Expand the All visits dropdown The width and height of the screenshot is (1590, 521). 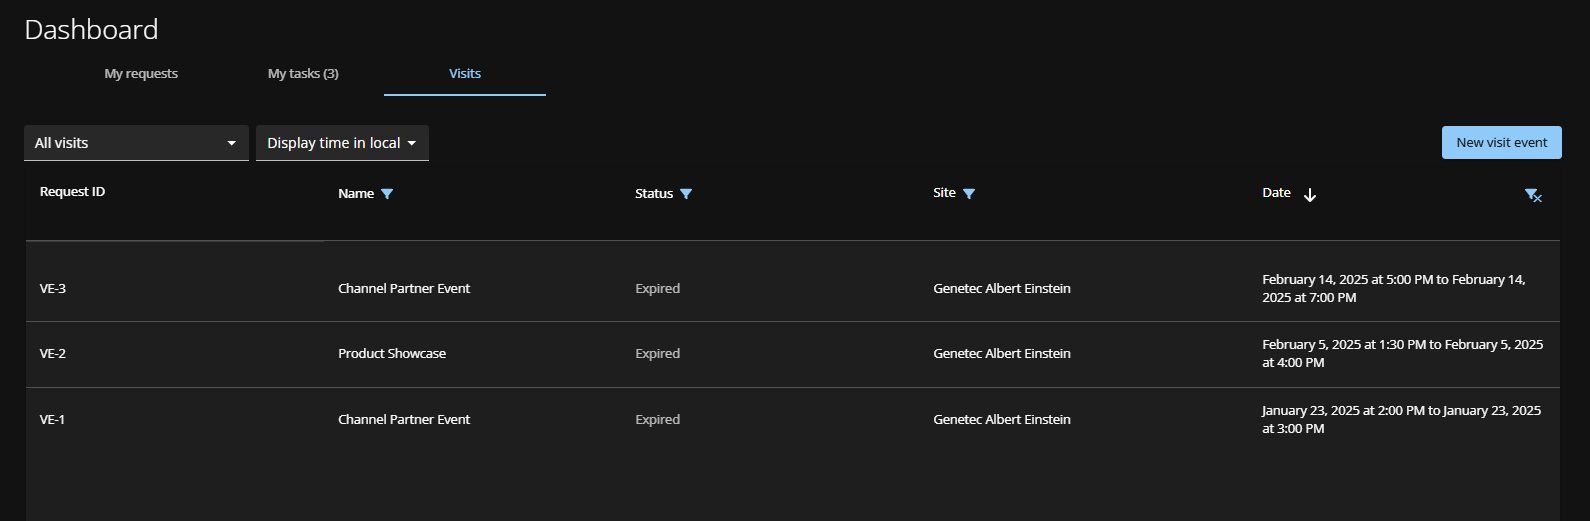coord(136,143)
